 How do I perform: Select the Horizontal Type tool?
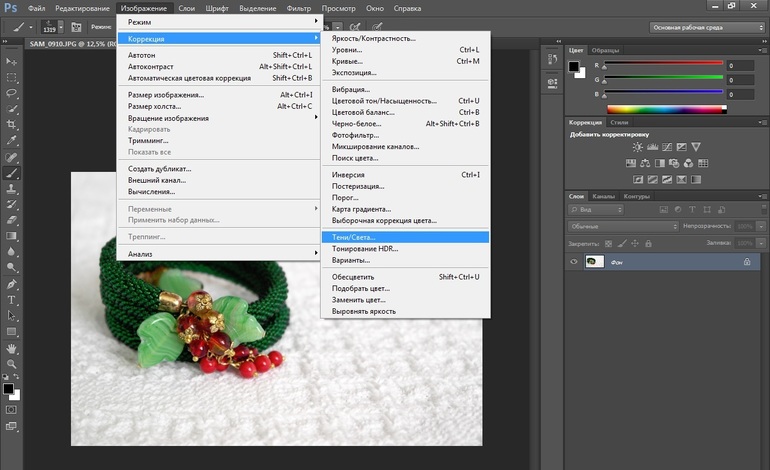tap(12, 299)
